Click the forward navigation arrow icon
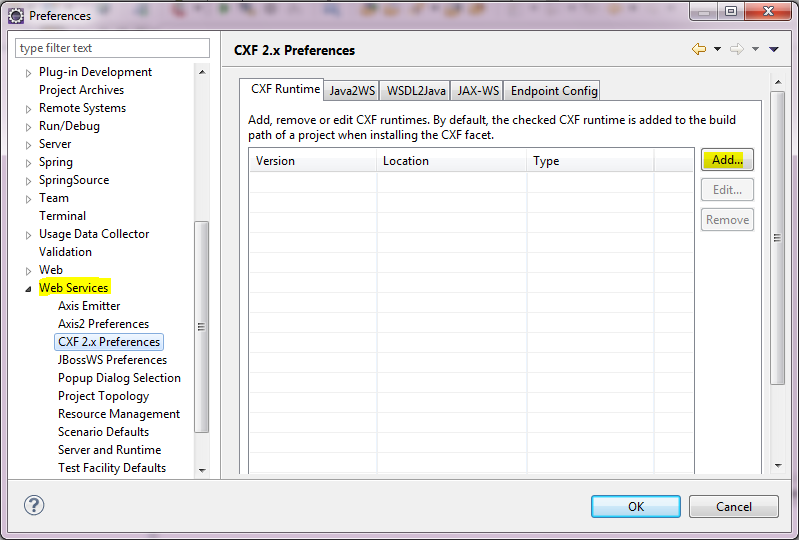 click(737, 49)
